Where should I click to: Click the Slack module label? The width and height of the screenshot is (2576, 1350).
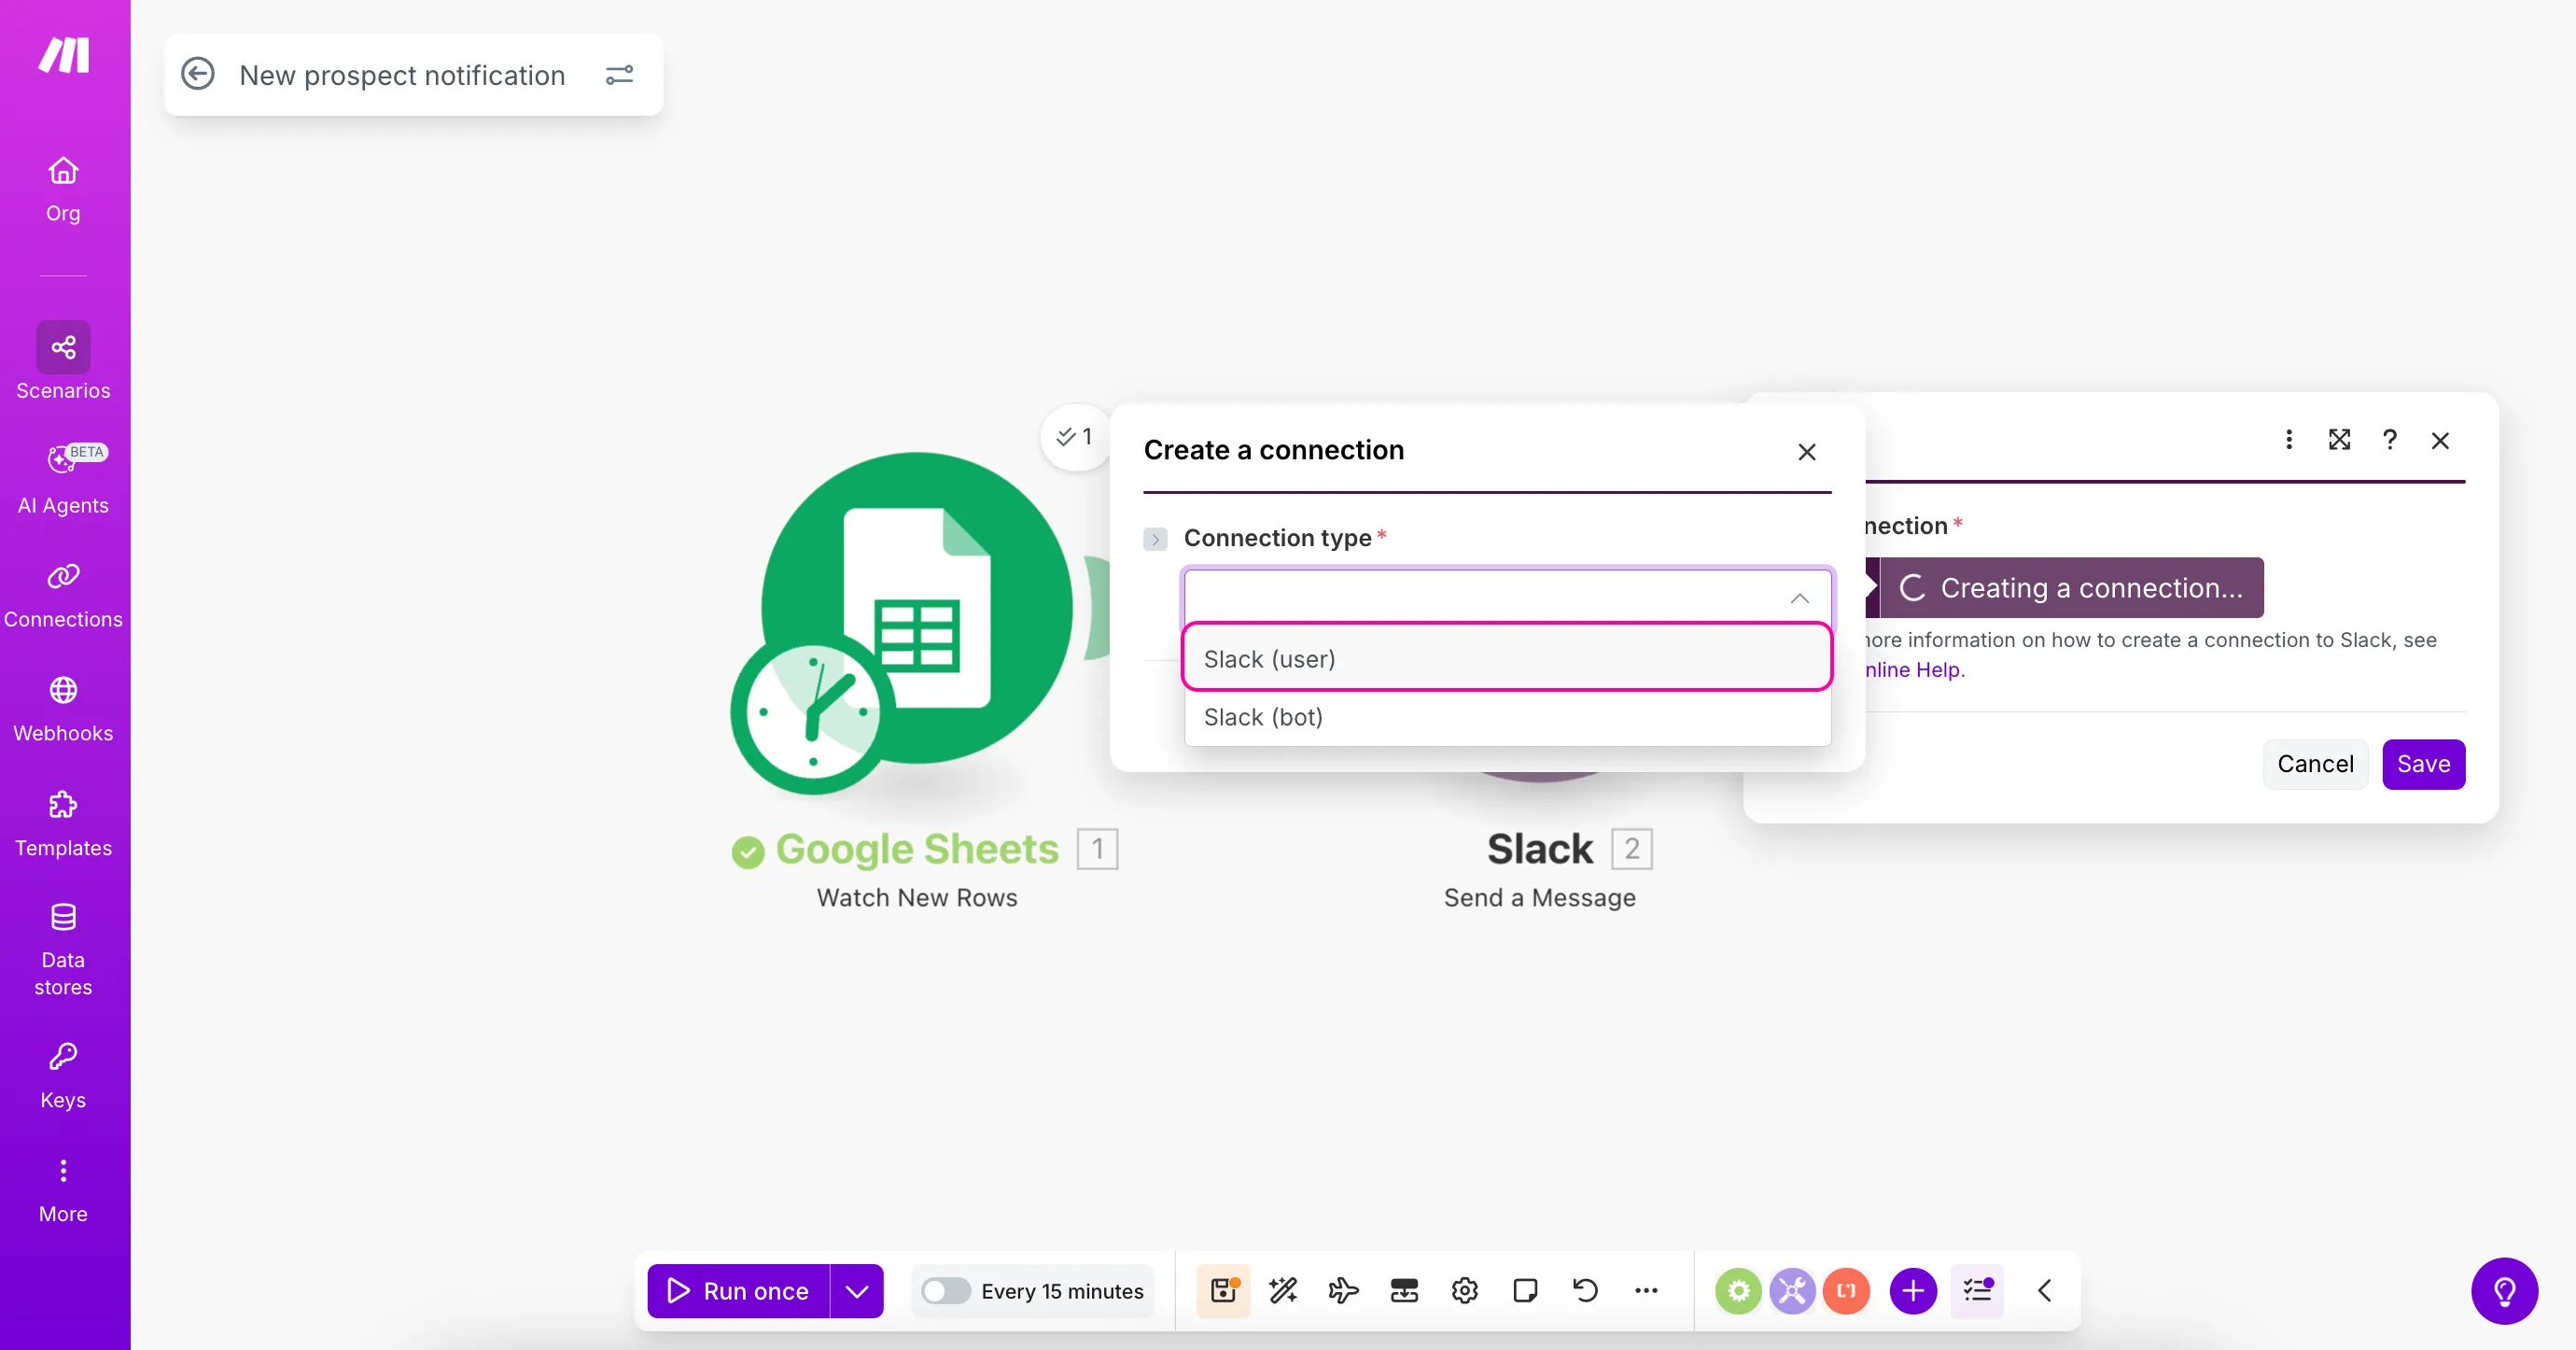[x=1540, y=849]
